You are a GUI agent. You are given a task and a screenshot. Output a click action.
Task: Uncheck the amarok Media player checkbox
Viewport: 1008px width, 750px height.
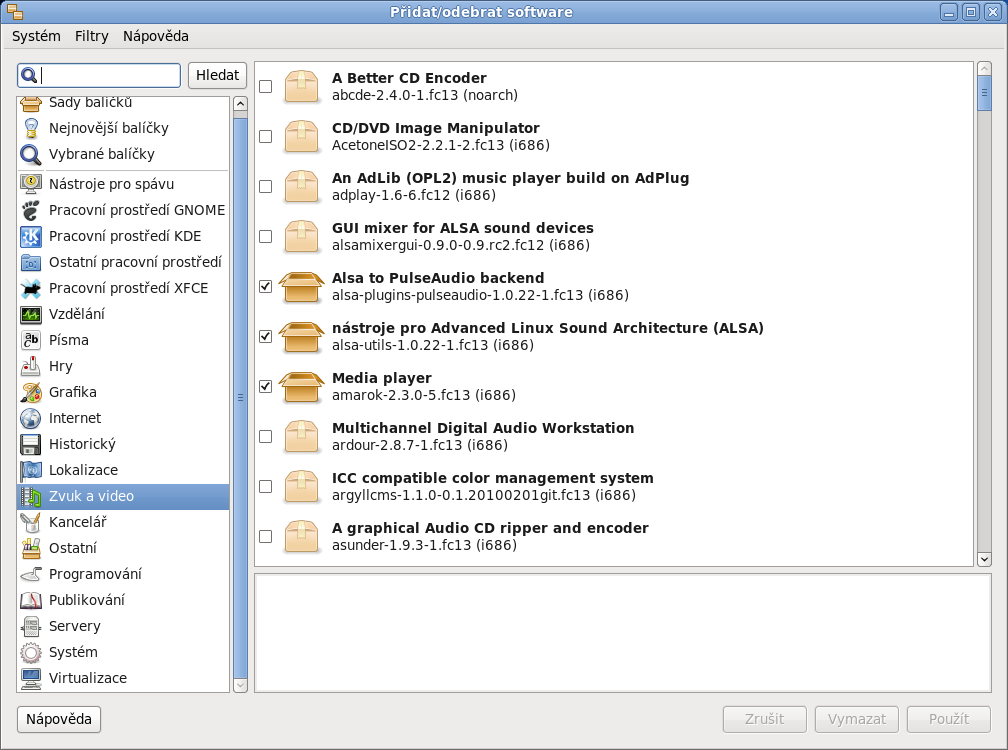tap(266, 387)
